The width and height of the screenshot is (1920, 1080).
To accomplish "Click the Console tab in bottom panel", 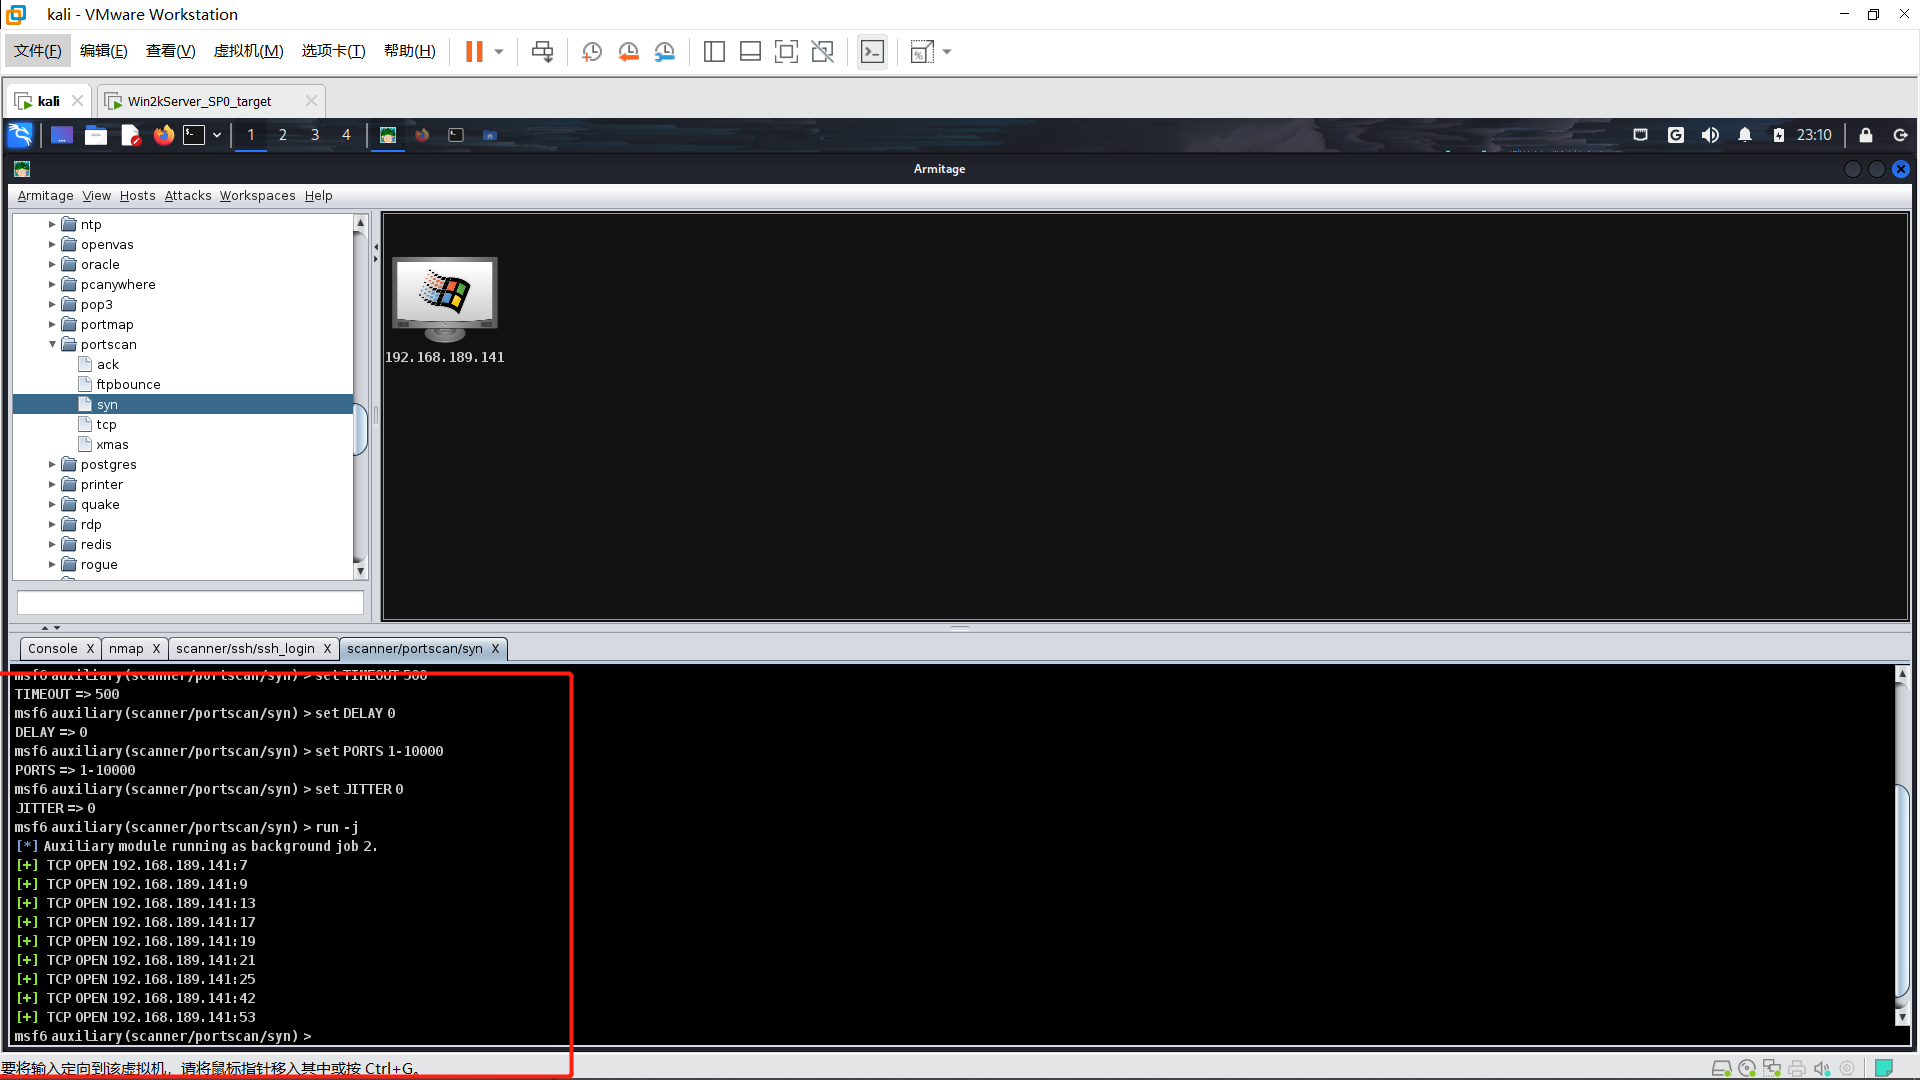I will pos(53,647).
